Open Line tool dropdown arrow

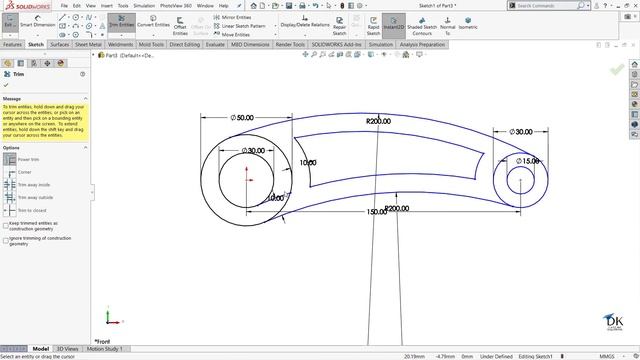pyautogui.click(x=69, y=18)
